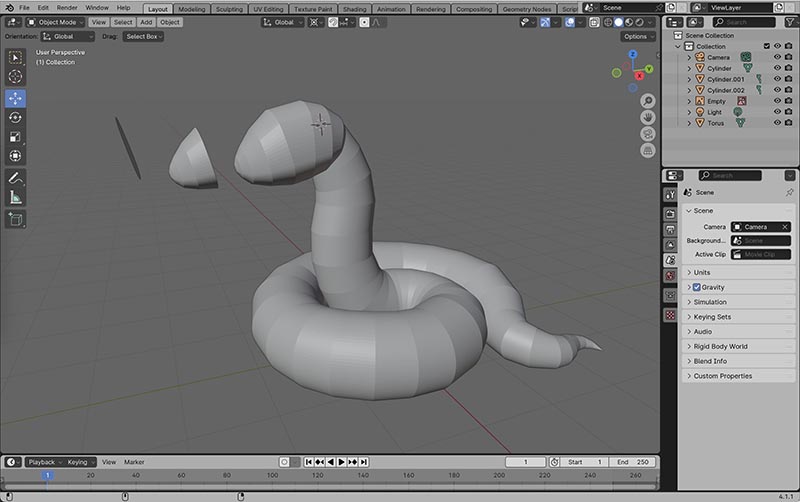Select the Annotate pencil tool
The height and width of the screenshot is (502, 800).
coord(16,178)
